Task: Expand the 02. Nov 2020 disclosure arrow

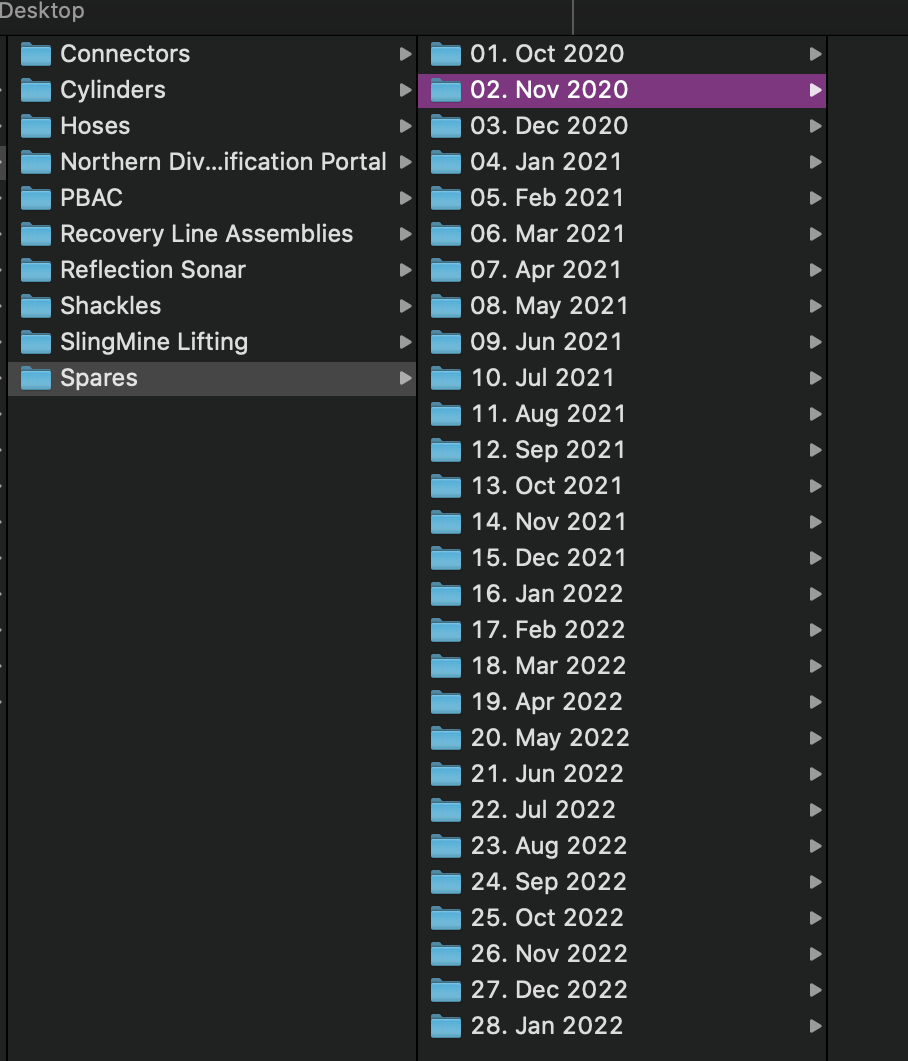Action: tap(815, 90)
